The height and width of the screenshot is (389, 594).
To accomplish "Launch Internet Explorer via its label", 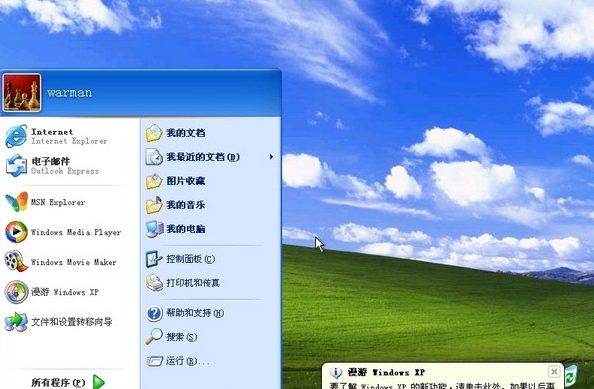I will click(x=69, y=136).
